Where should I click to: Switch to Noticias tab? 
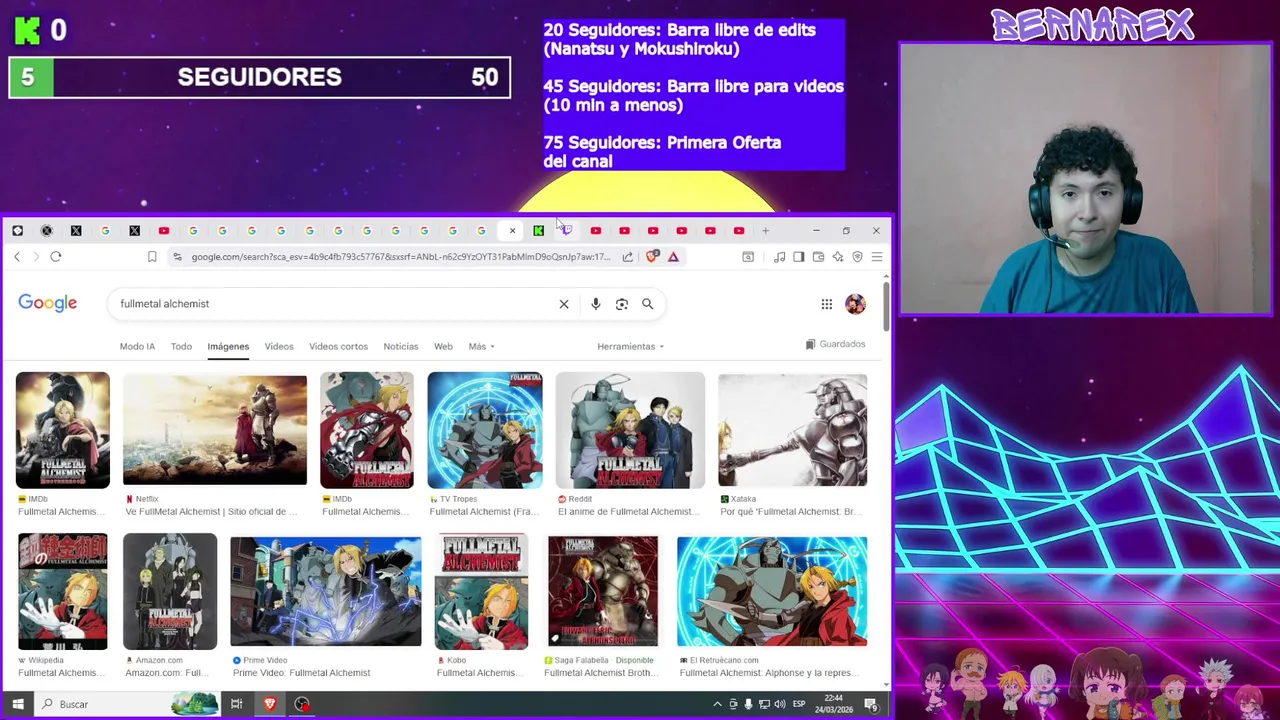[x=401, y=347]
